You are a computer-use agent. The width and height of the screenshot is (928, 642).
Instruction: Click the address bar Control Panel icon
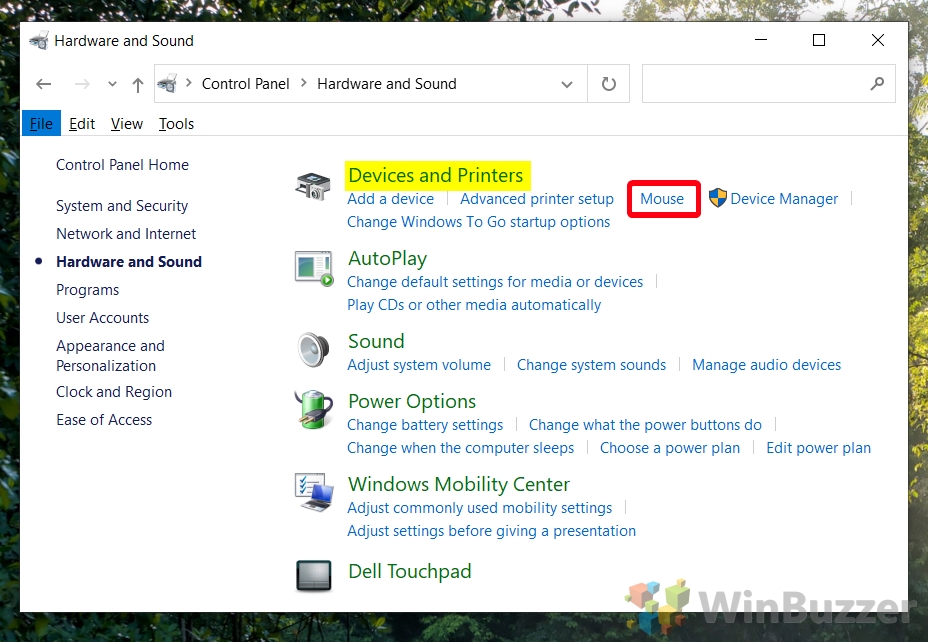tap(167, 83)
